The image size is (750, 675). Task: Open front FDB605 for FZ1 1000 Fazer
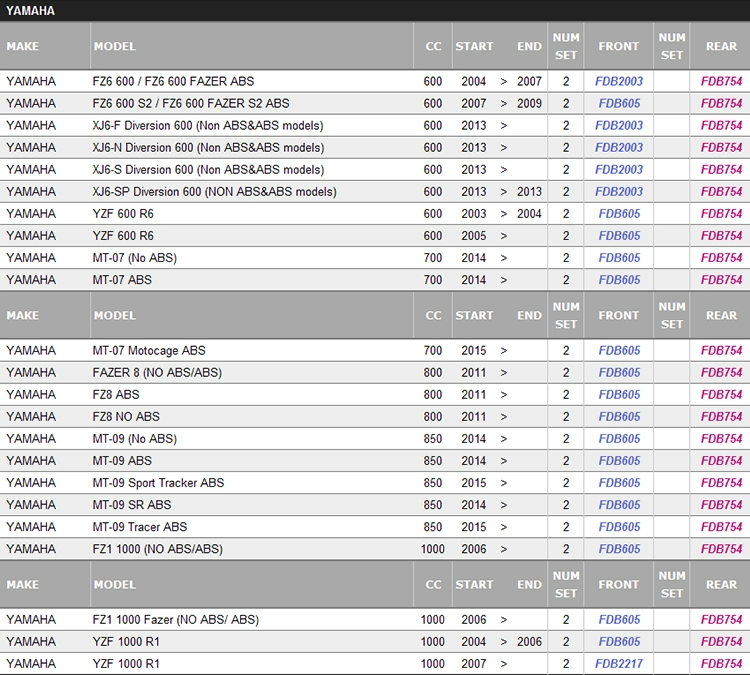(x=619, y=619)
